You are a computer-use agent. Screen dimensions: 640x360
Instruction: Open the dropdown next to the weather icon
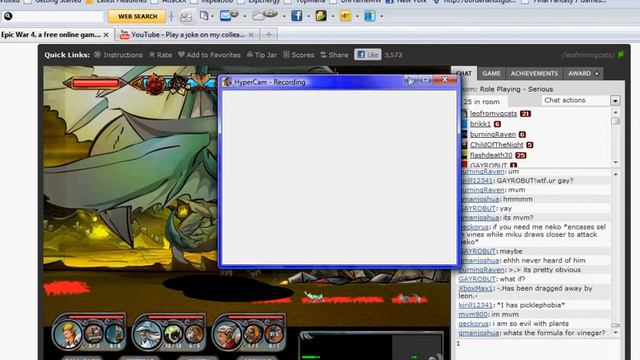click(284, 16)
